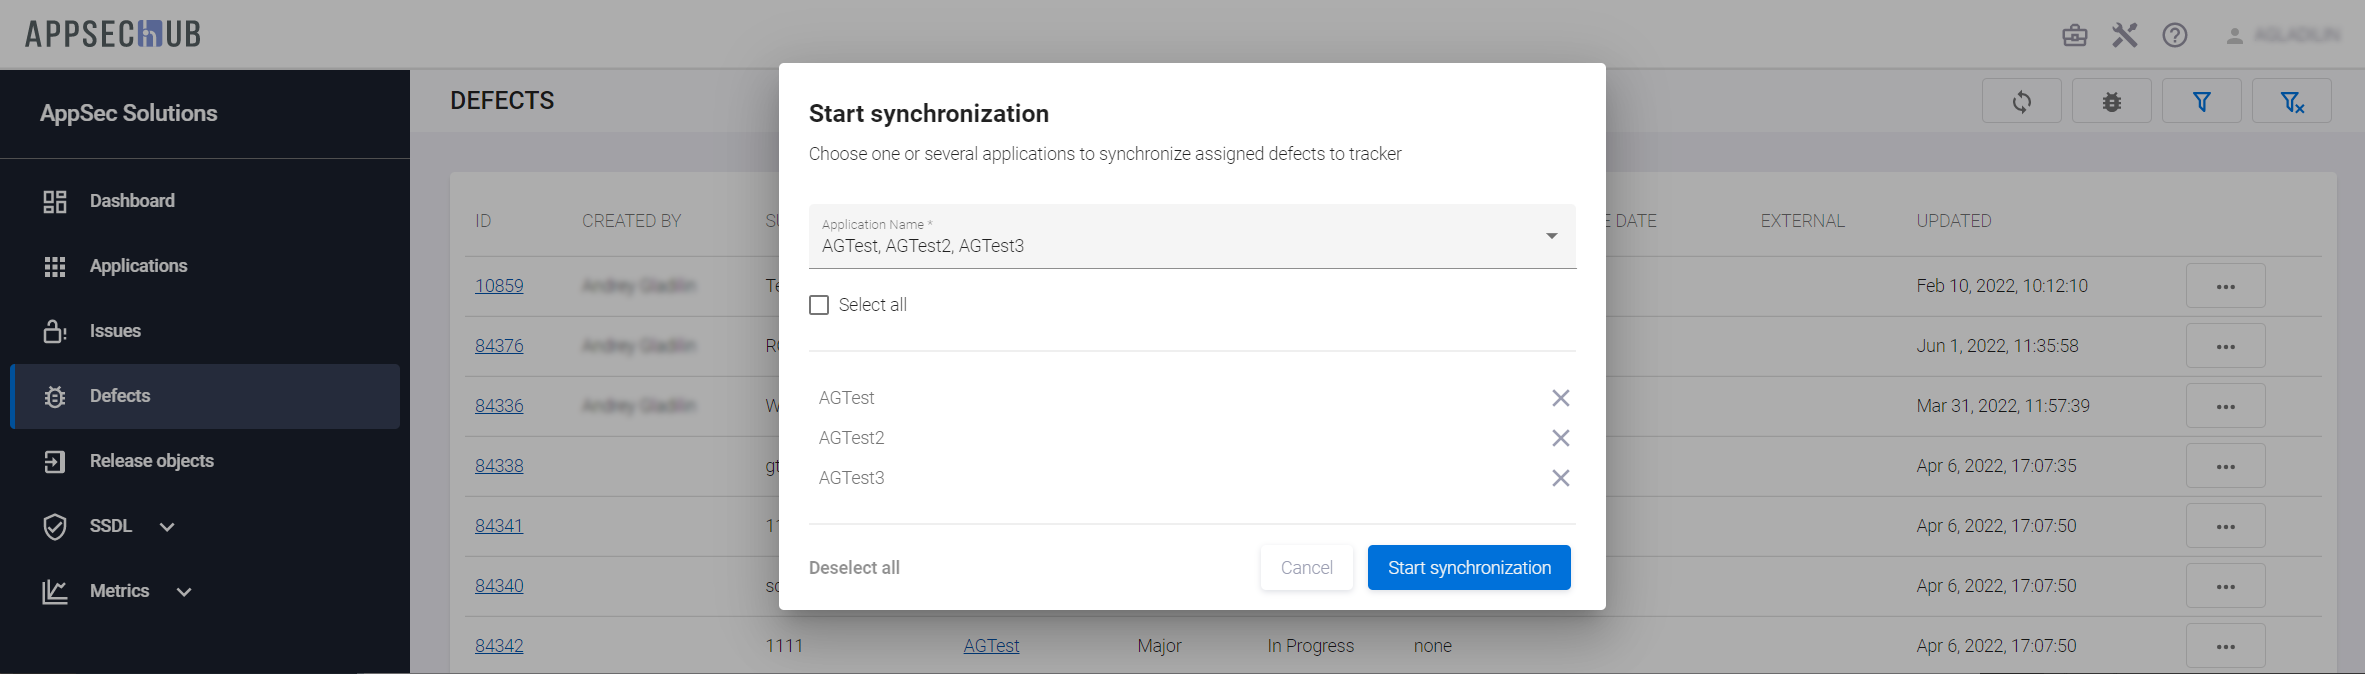Click the synchronize refresh icon in Defects toolbar

coord(2021,102)
